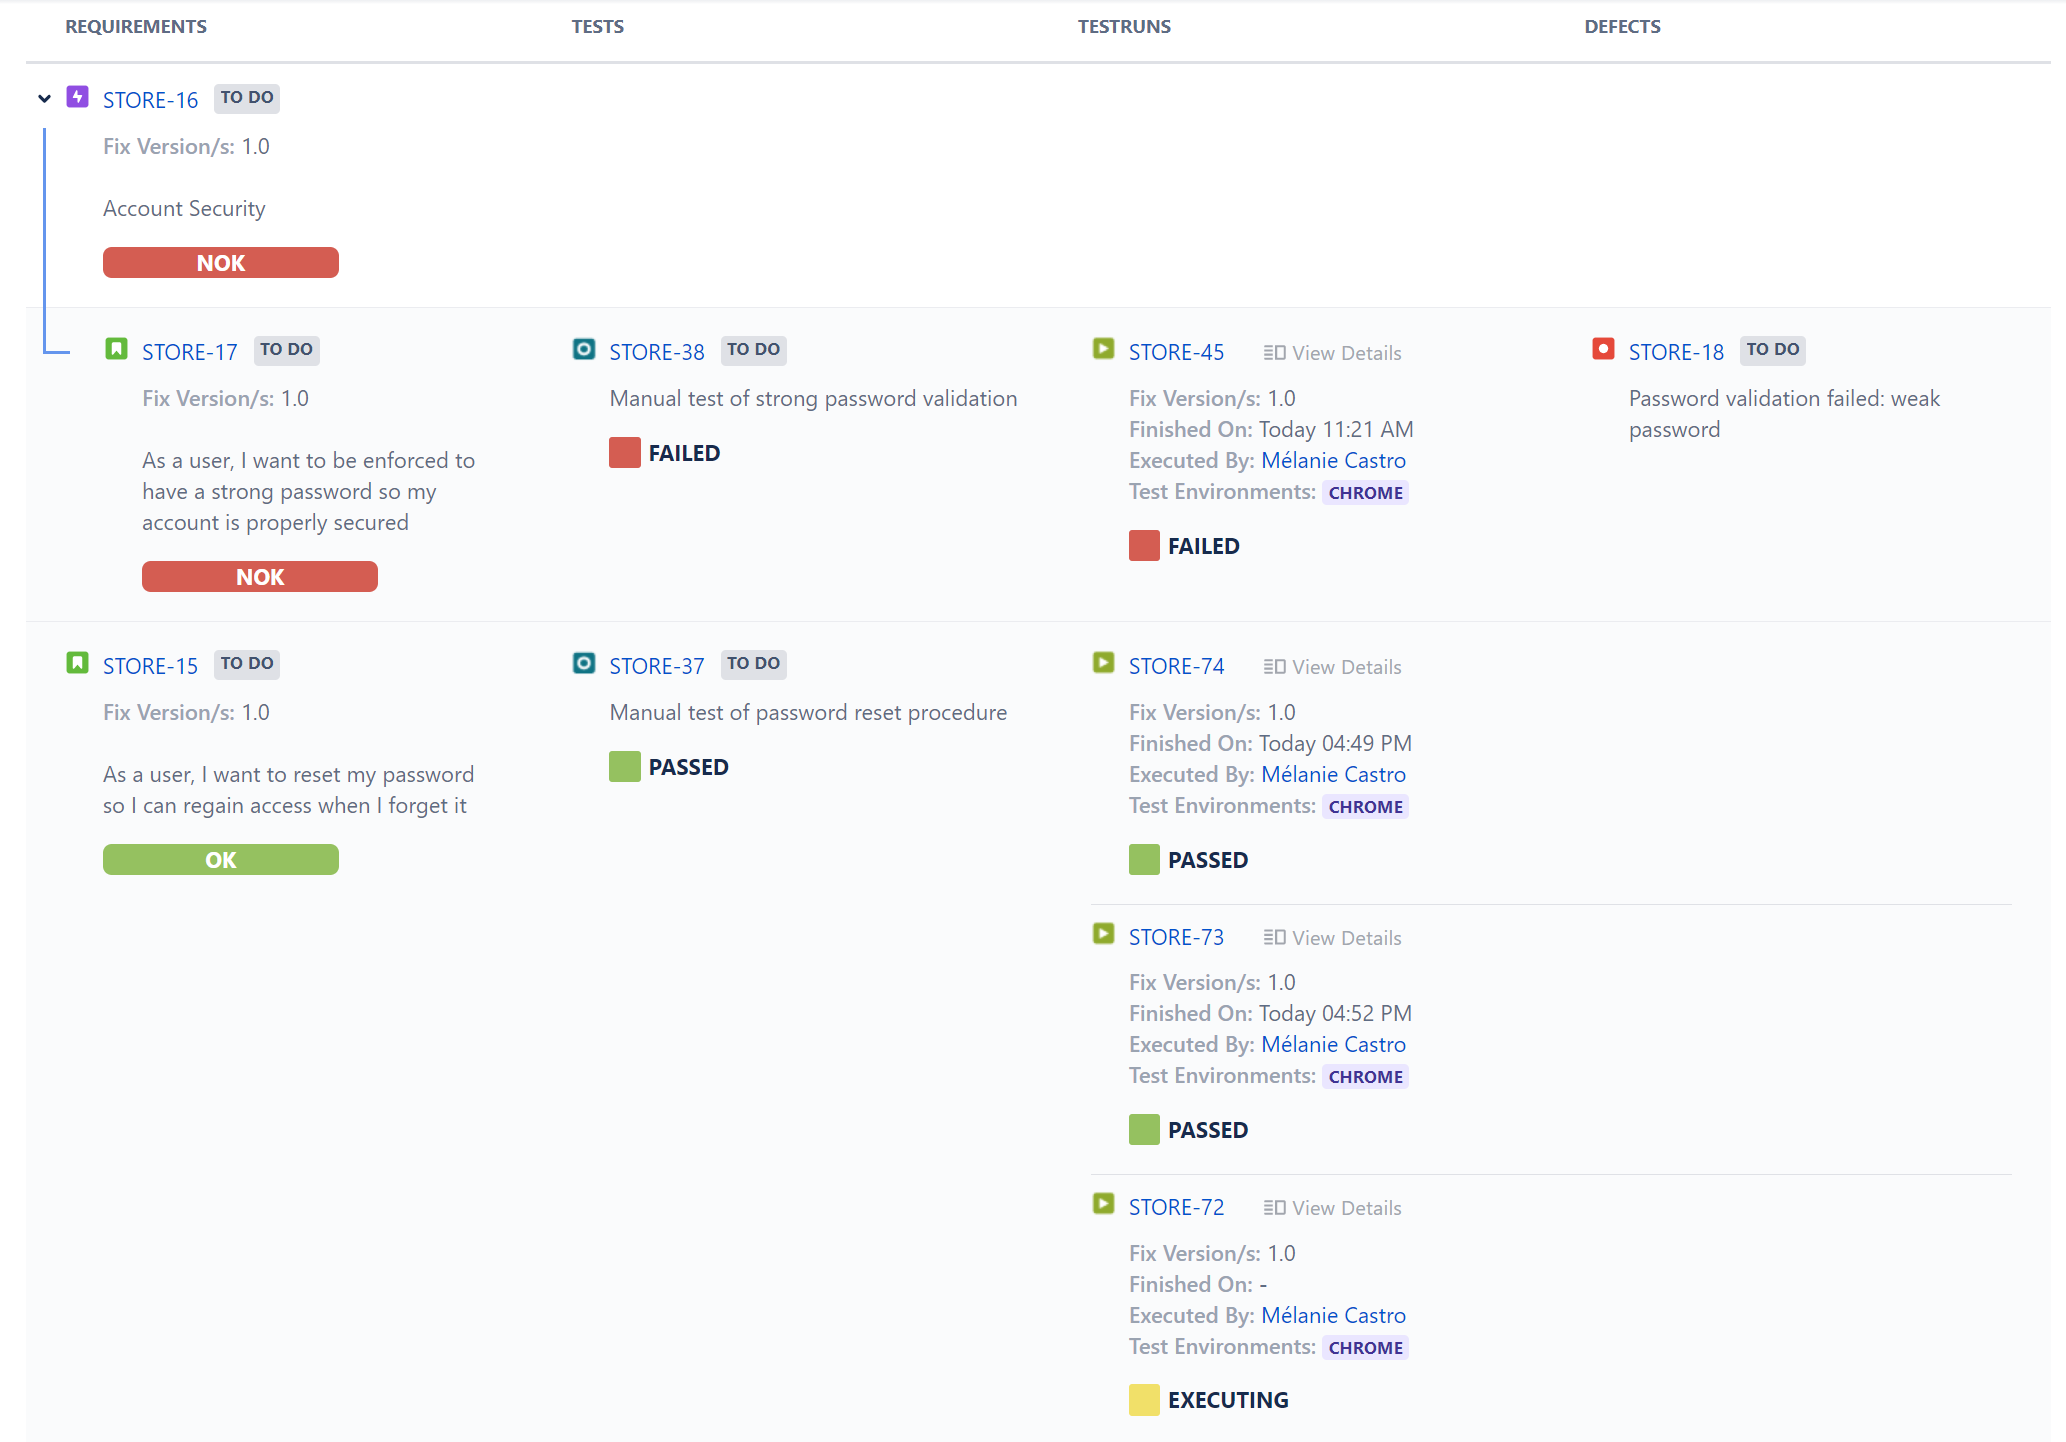The image size is (2066, 1442).
Task: Click the OK status bar for STORE-15
Action: pos(221,860)
